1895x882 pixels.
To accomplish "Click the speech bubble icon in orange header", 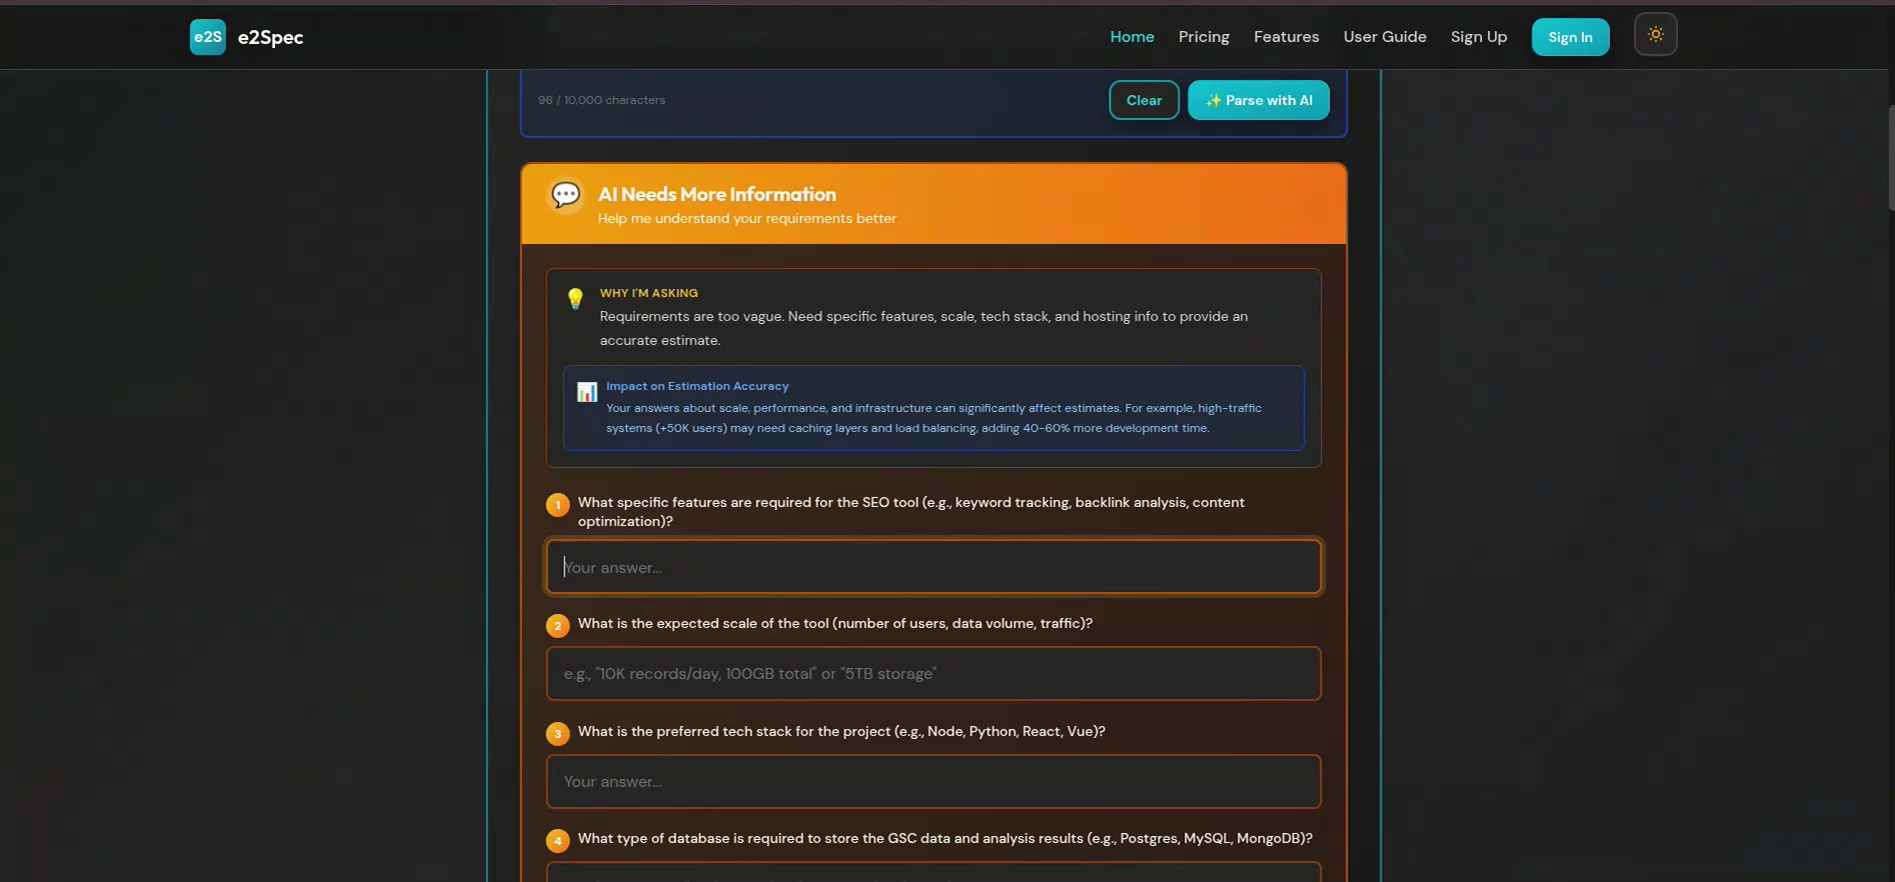I will pyautogui.click(x=566, y=194).
